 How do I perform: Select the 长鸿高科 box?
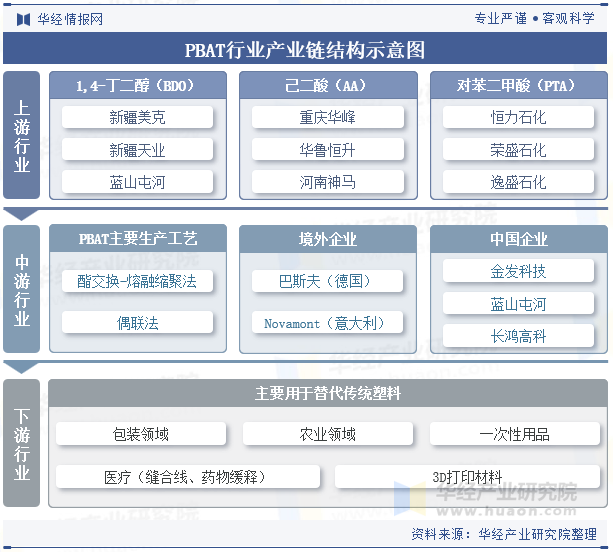(518, 336)
